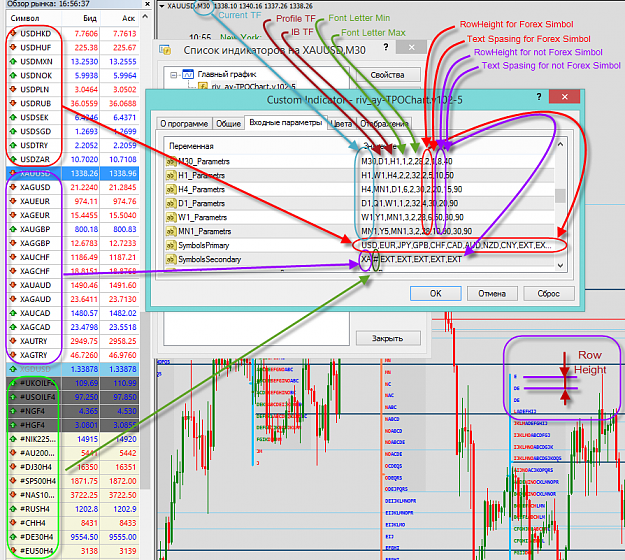Click the Закрыть button in the indicator list window

[387, 338]
